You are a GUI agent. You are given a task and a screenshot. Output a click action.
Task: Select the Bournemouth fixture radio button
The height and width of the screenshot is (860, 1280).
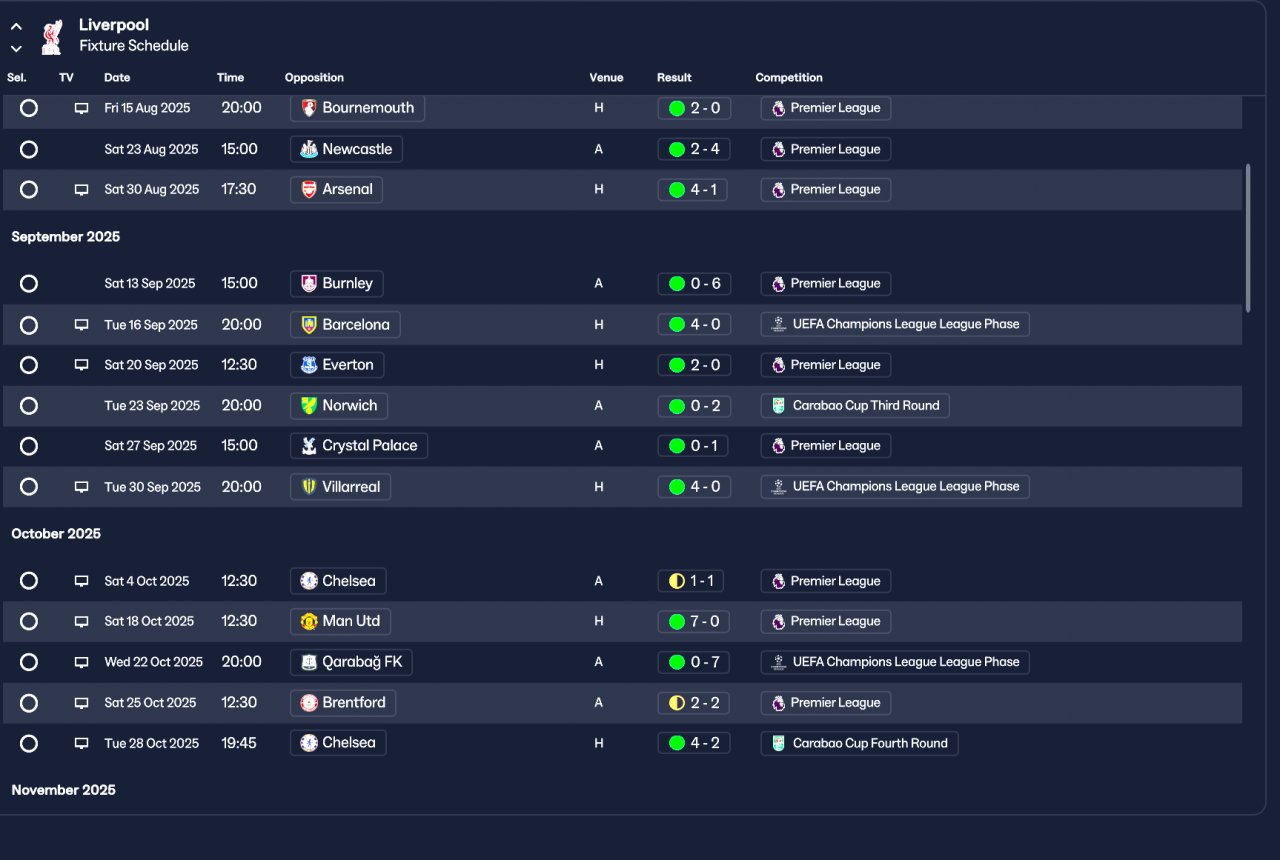29,108
